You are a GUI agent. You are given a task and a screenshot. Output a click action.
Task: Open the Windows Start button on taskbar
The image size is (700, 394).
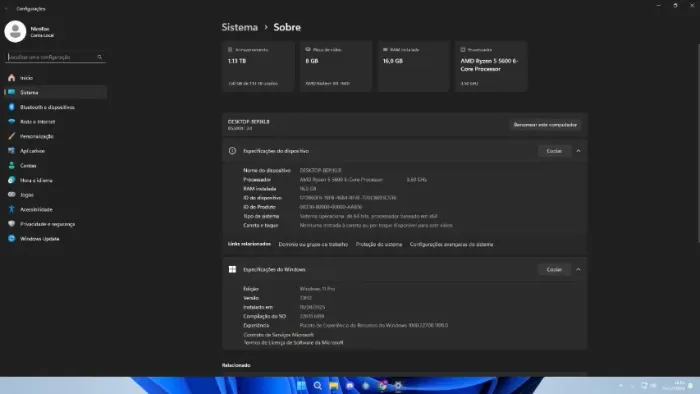point(301,386)
